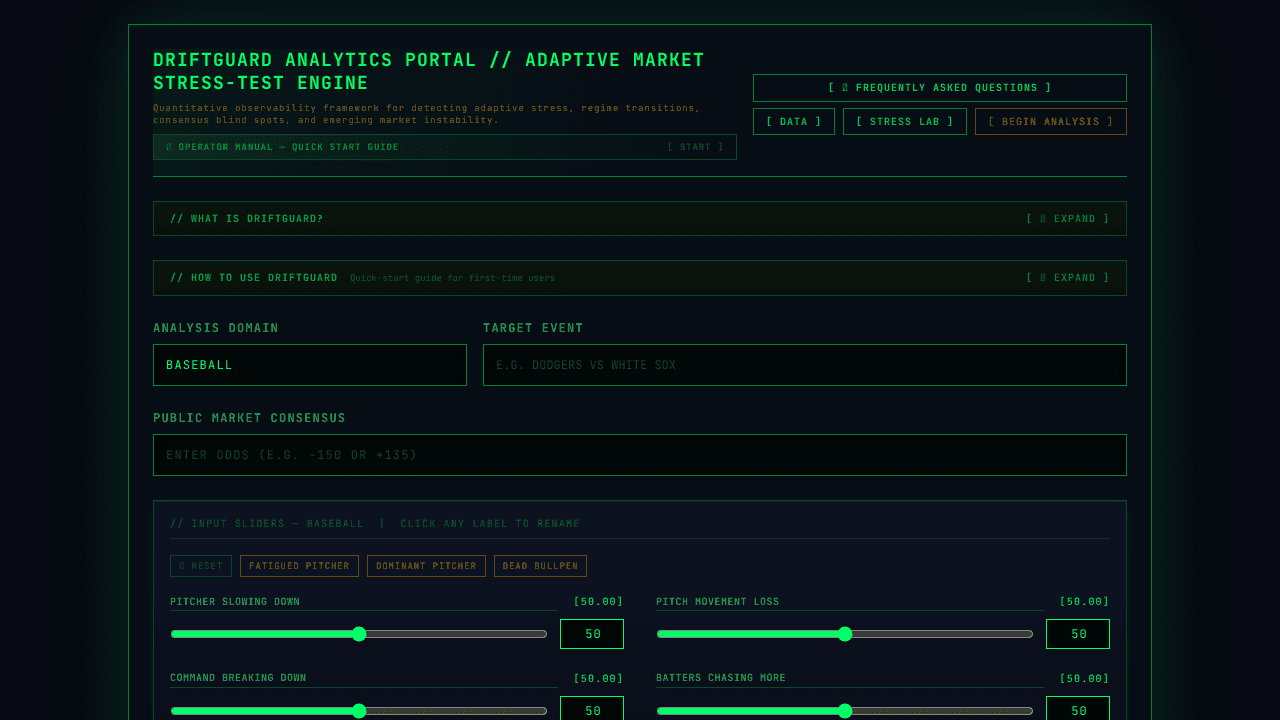Adjust the Pitch Movement Loss slider

tap(845, 634)
